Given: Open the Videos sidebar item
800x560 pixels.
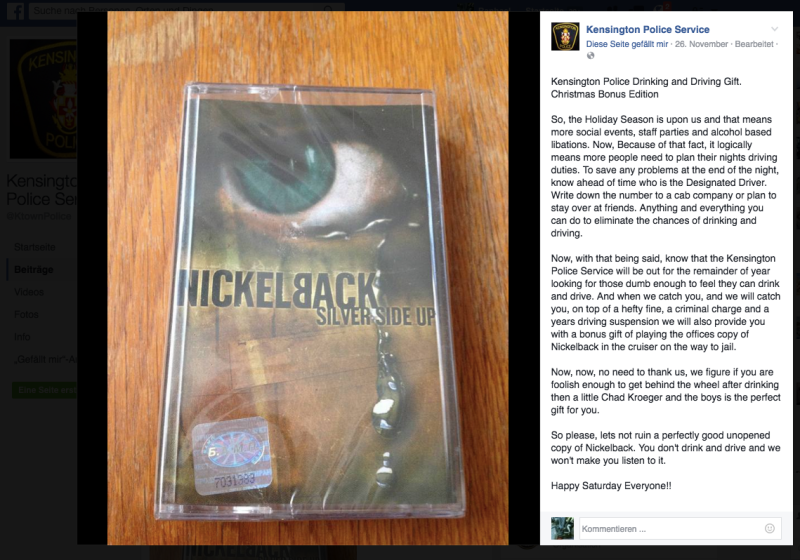Looking at the screenshot, I should tap(29, 292).
